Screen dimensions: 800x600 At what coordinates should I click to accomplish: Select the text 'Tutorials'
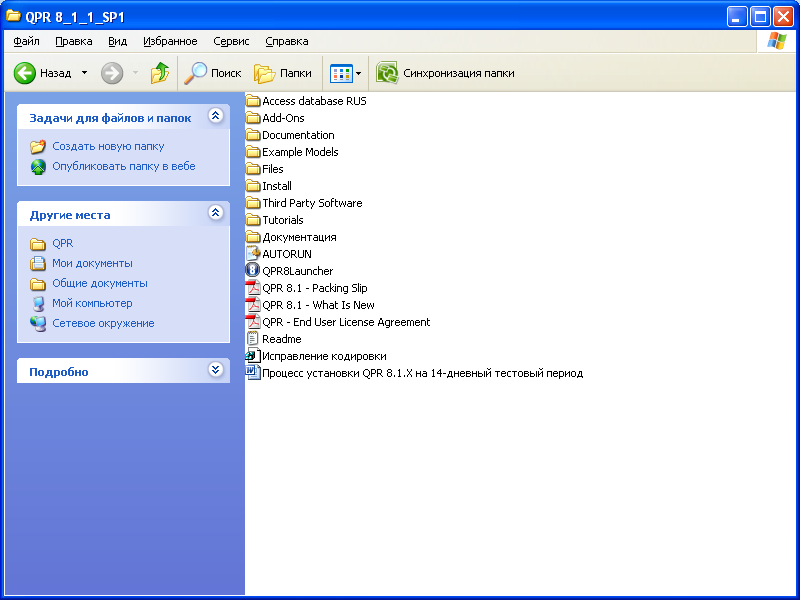pyautogui.click(x=283, y=220)
